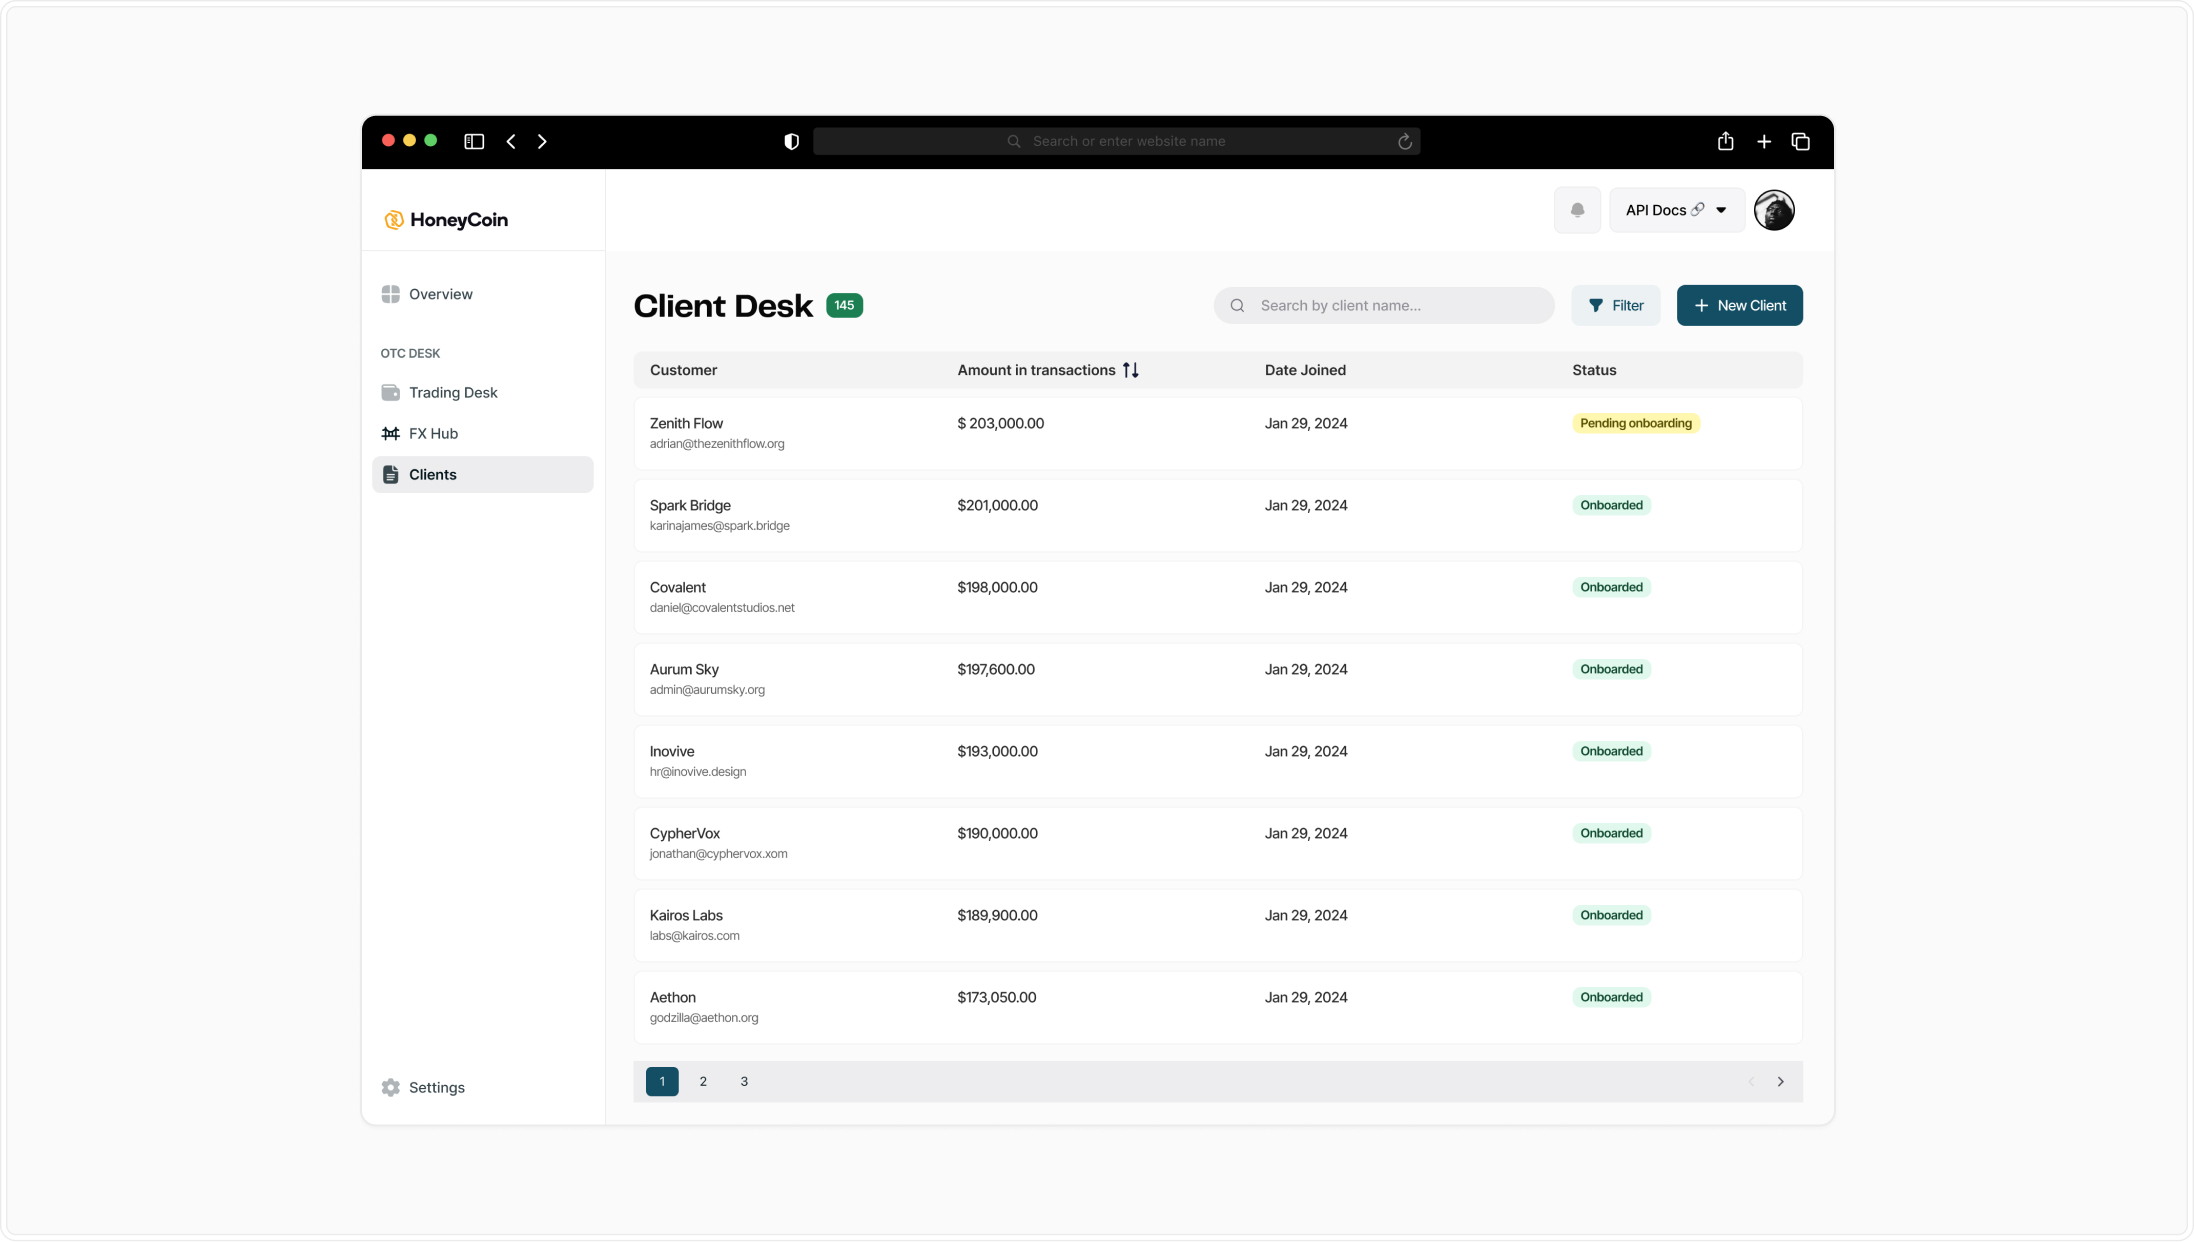Click the tab overview icon
Image resolution: width=2194 pixels, height=1242 pixels.
point(1801,142)
